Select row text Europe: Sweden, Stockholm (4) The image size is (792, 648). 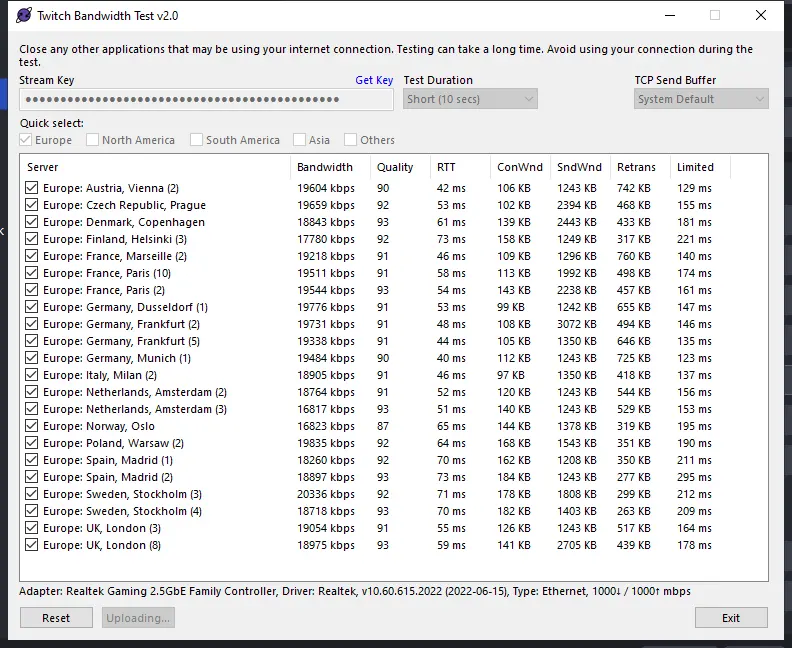pyautogui.click(x=122, y=511)
